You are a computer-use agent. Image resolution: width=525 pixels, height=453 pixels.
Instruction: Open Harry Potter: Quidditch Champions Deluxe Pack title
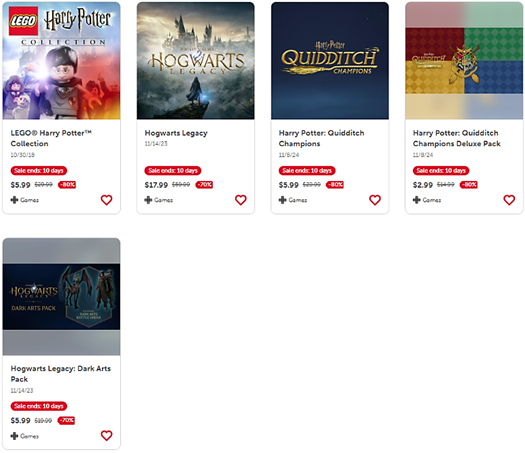point(456,138)
